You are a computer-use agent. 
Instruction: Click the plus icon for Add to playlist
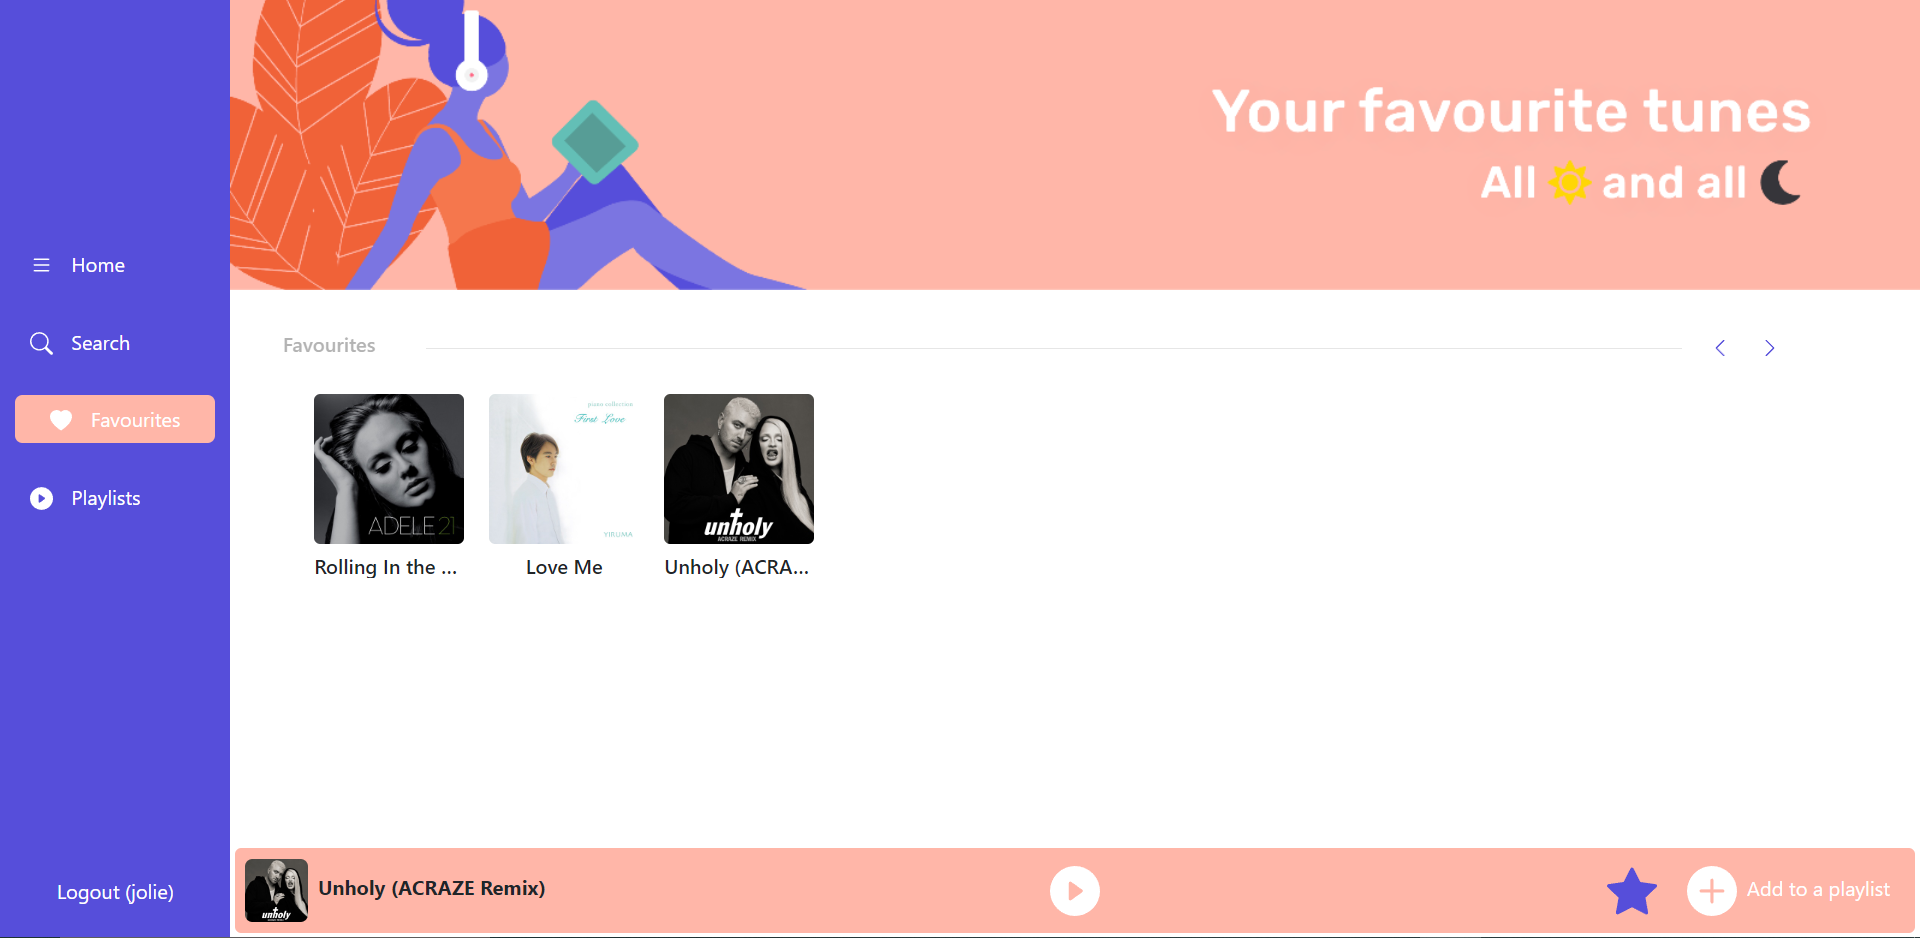(x=1712, y=890)
